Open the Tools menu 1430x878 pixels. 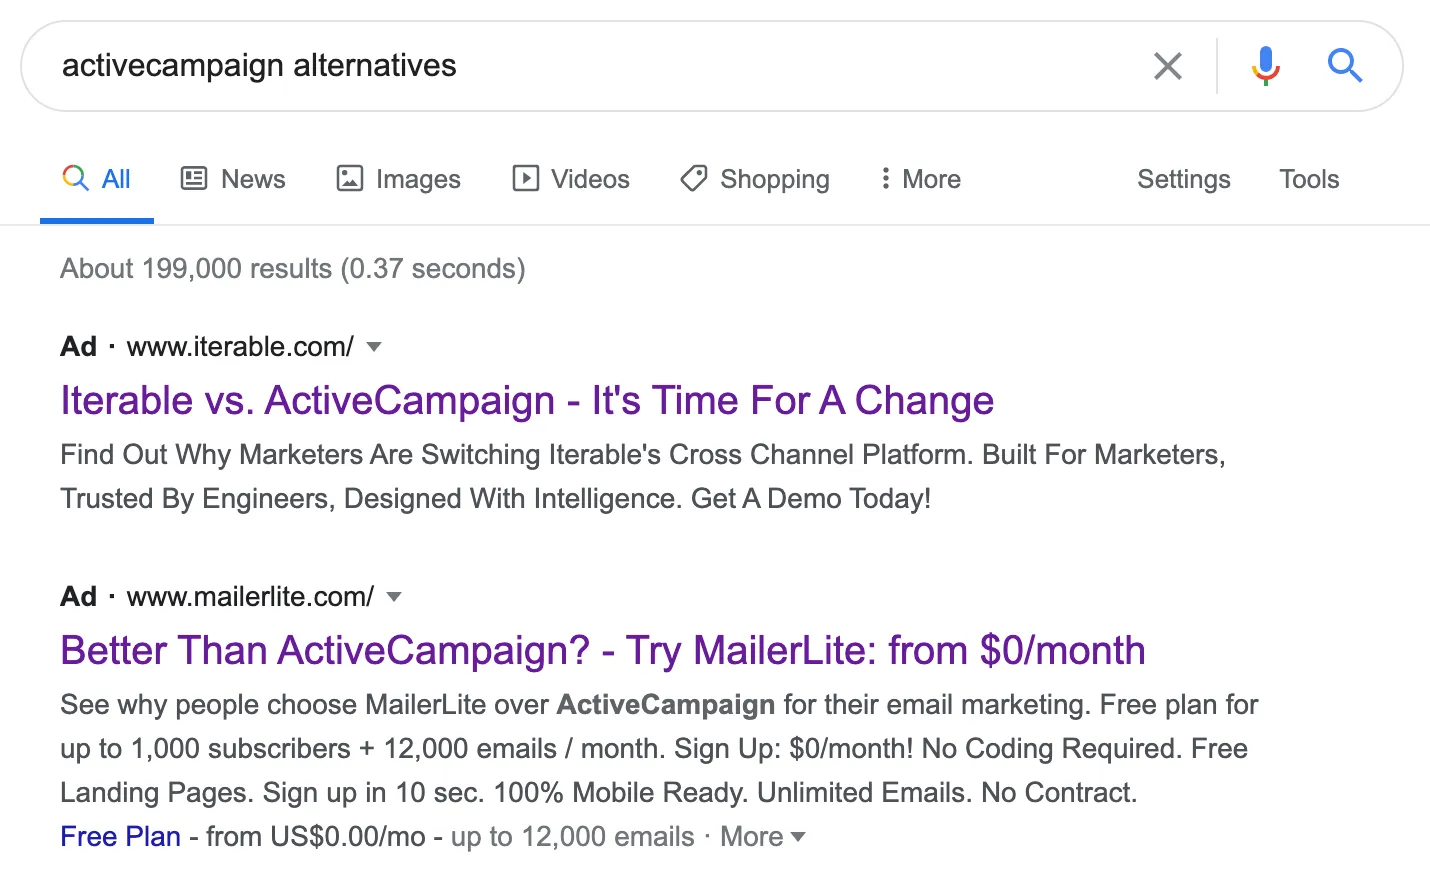(1309, 178)
